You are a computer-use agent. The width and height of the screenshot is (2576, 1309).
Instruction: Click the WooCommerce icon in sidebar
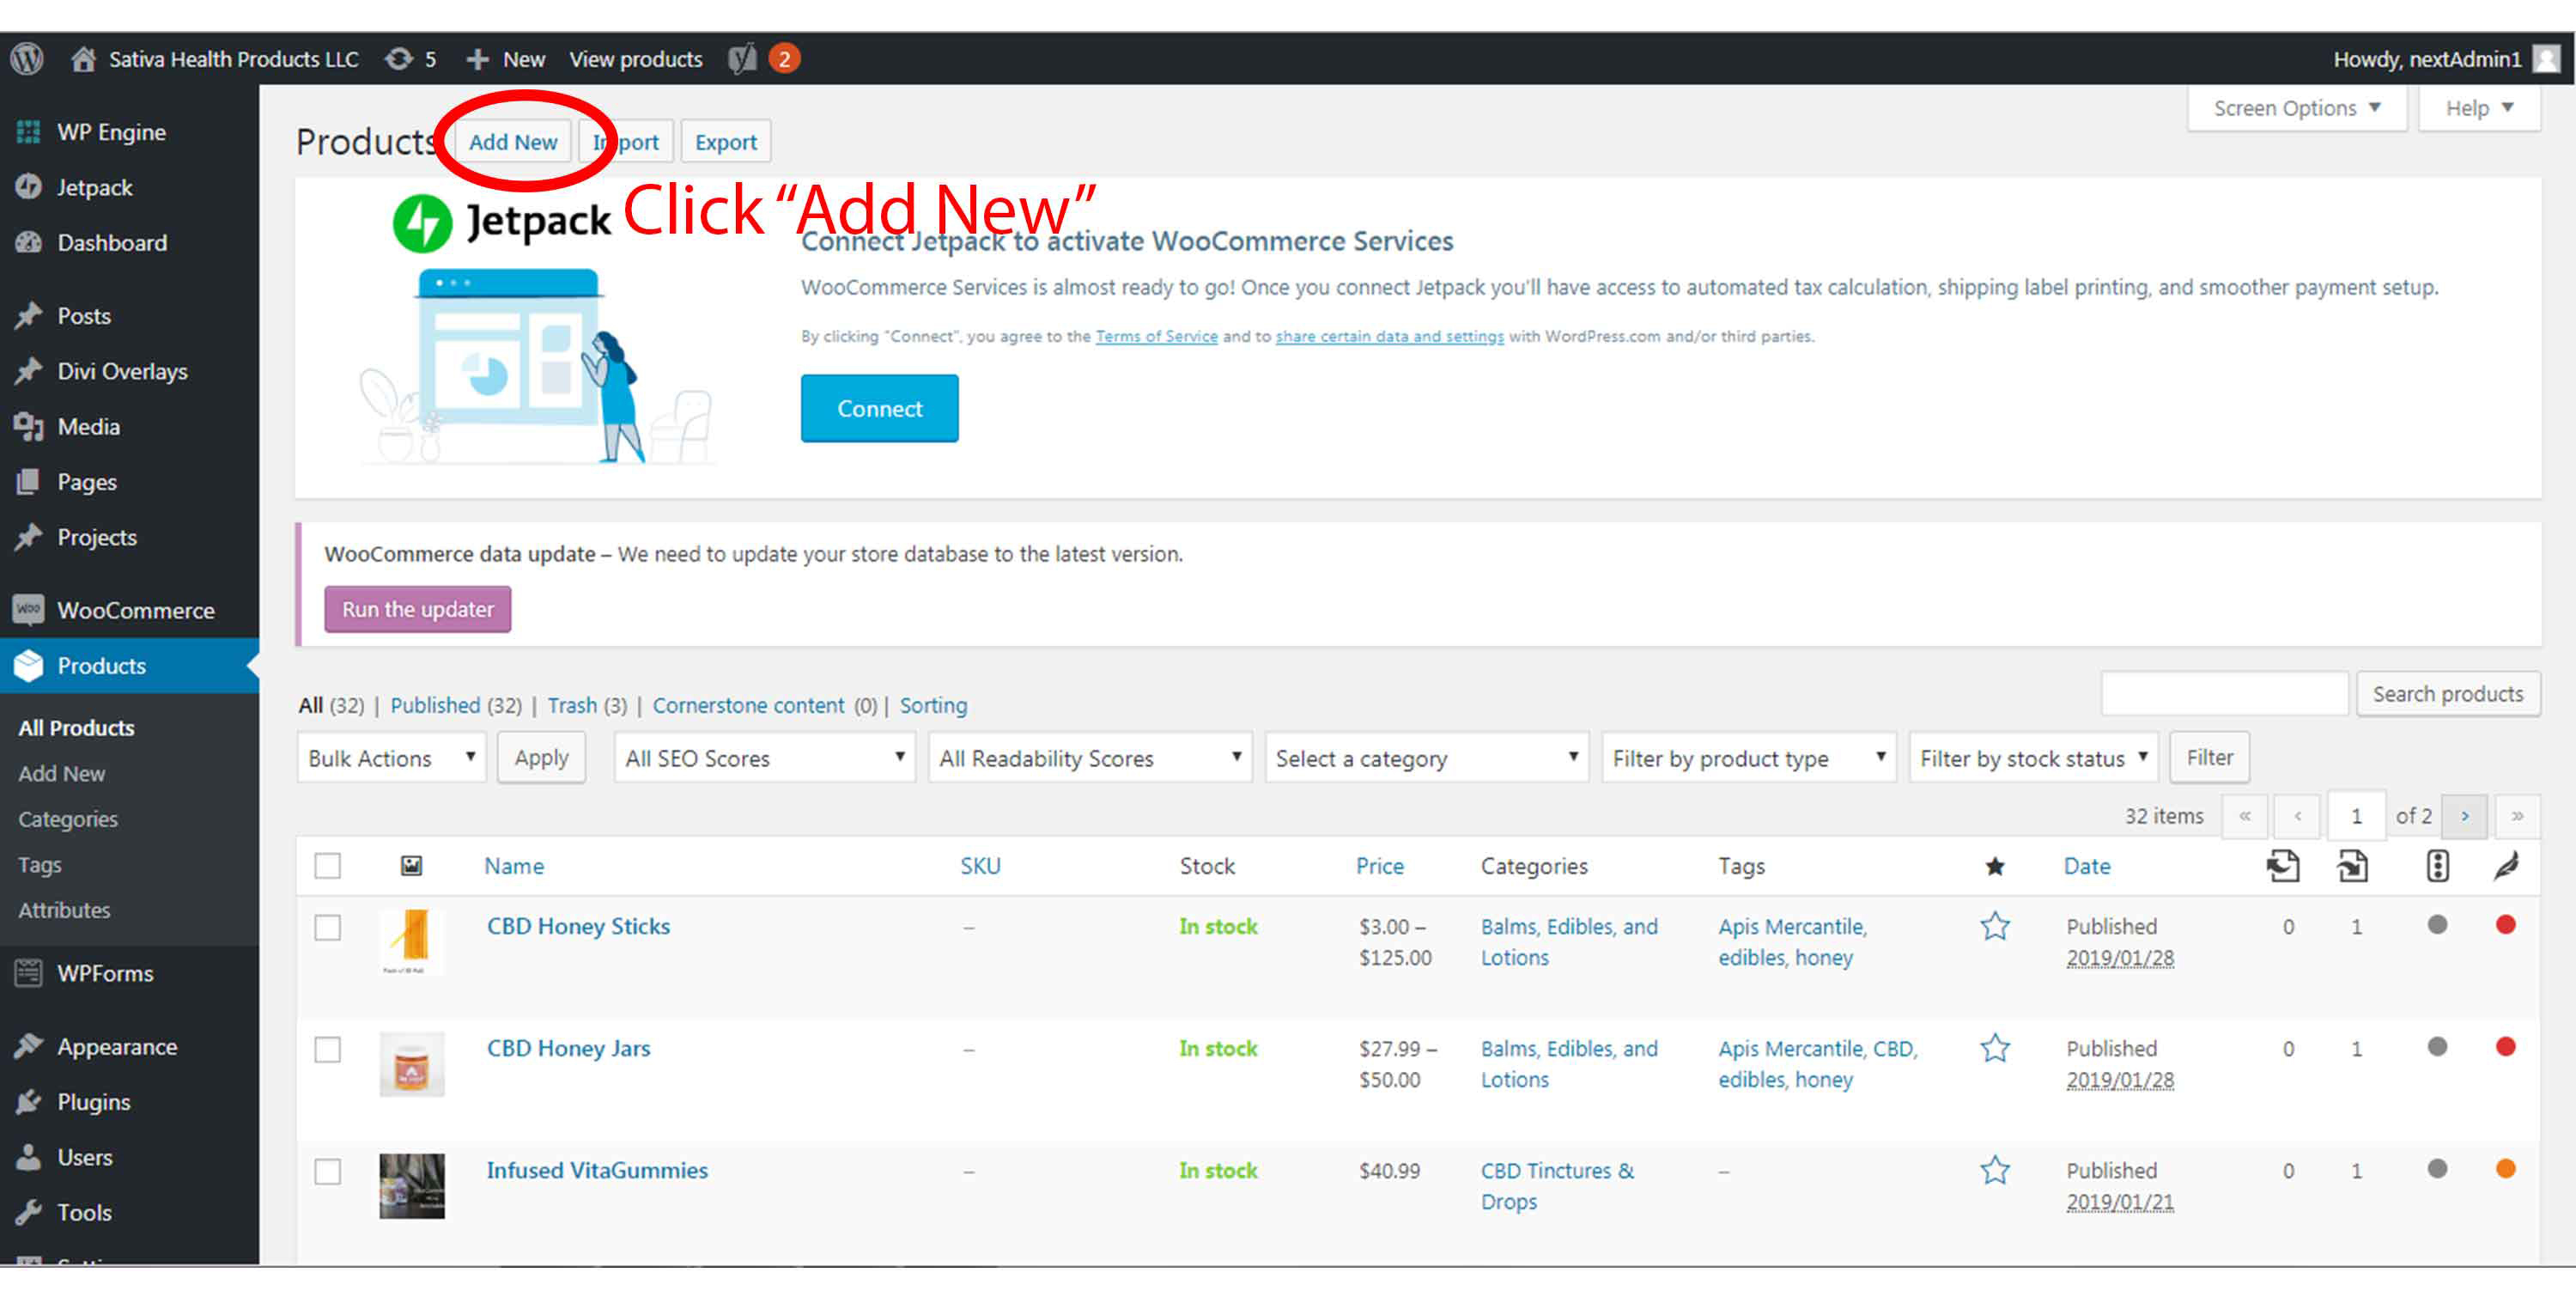click(29, 610)
